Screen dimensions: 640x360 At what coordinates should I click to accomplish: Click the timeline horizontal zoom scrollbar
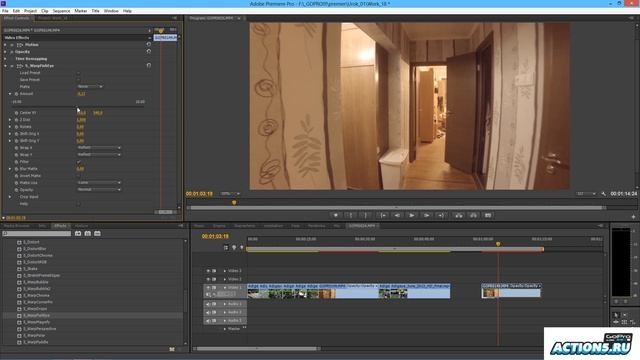tap(256, 349)
